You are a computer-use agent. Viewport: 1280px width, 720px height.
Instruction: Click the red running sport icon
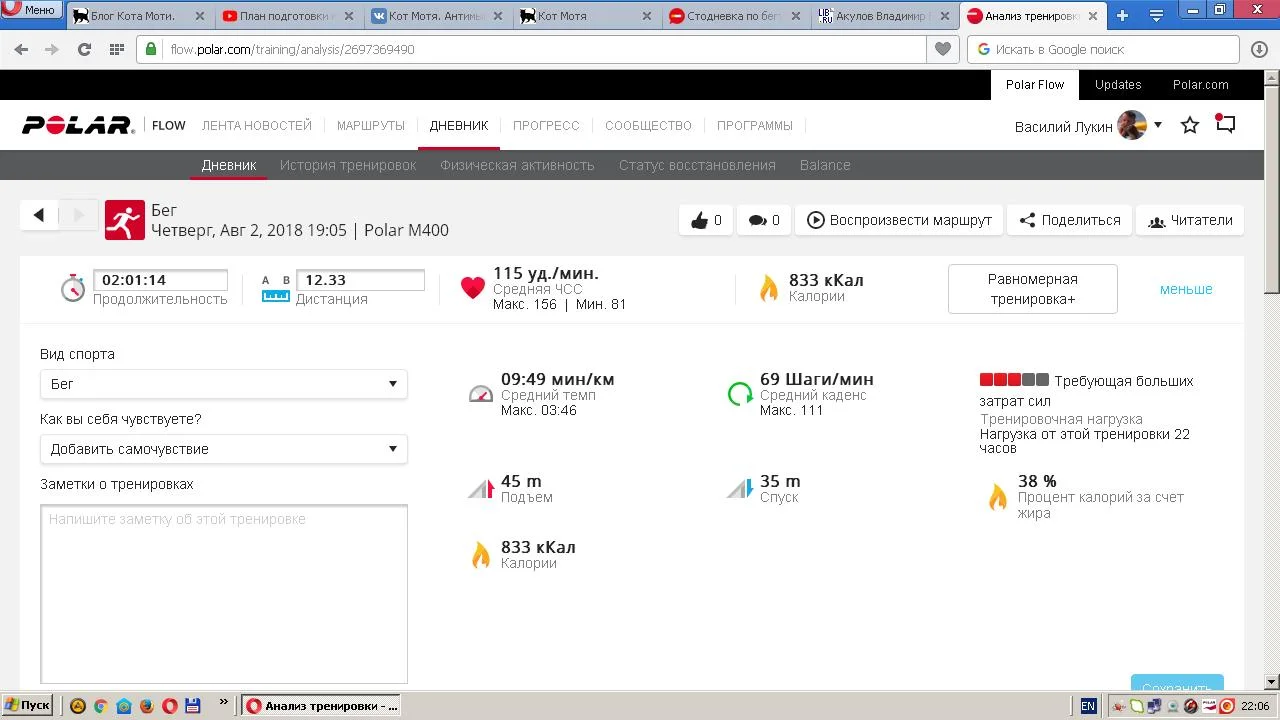tap(125, 220)
